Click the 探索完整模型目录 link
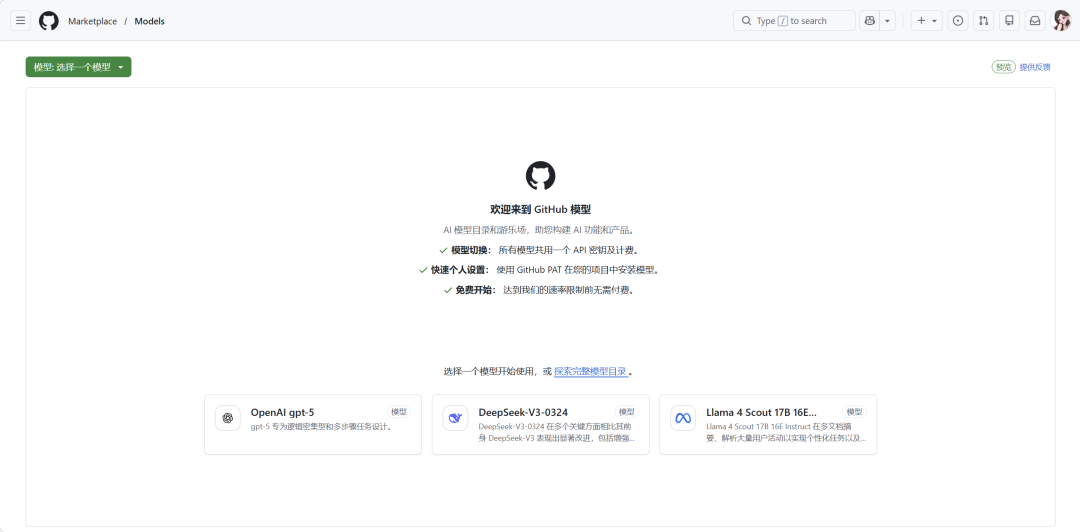Viewport: 1080px width, 532px height. tap(591, 371)
